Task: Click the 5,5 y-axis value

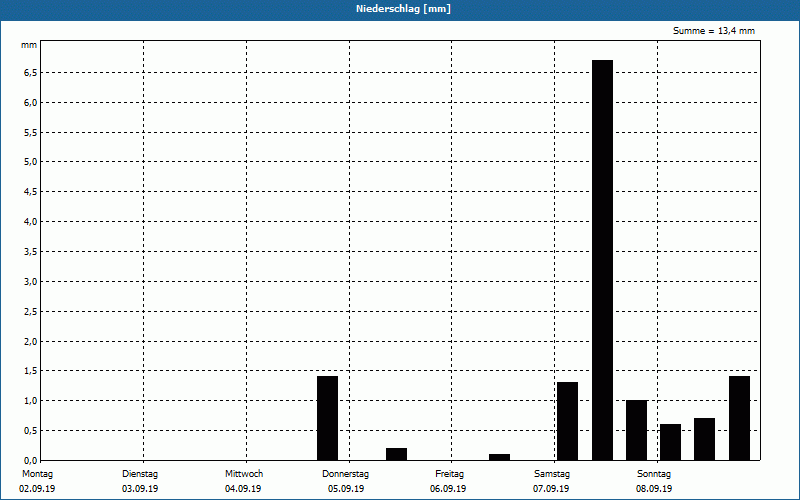Action: click(31, 132)
